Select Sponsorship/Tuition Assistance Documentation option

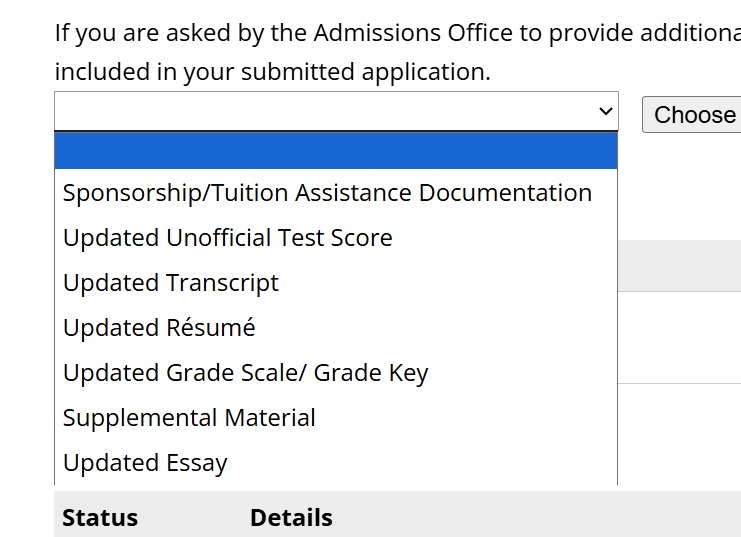[x=327, y=193]
